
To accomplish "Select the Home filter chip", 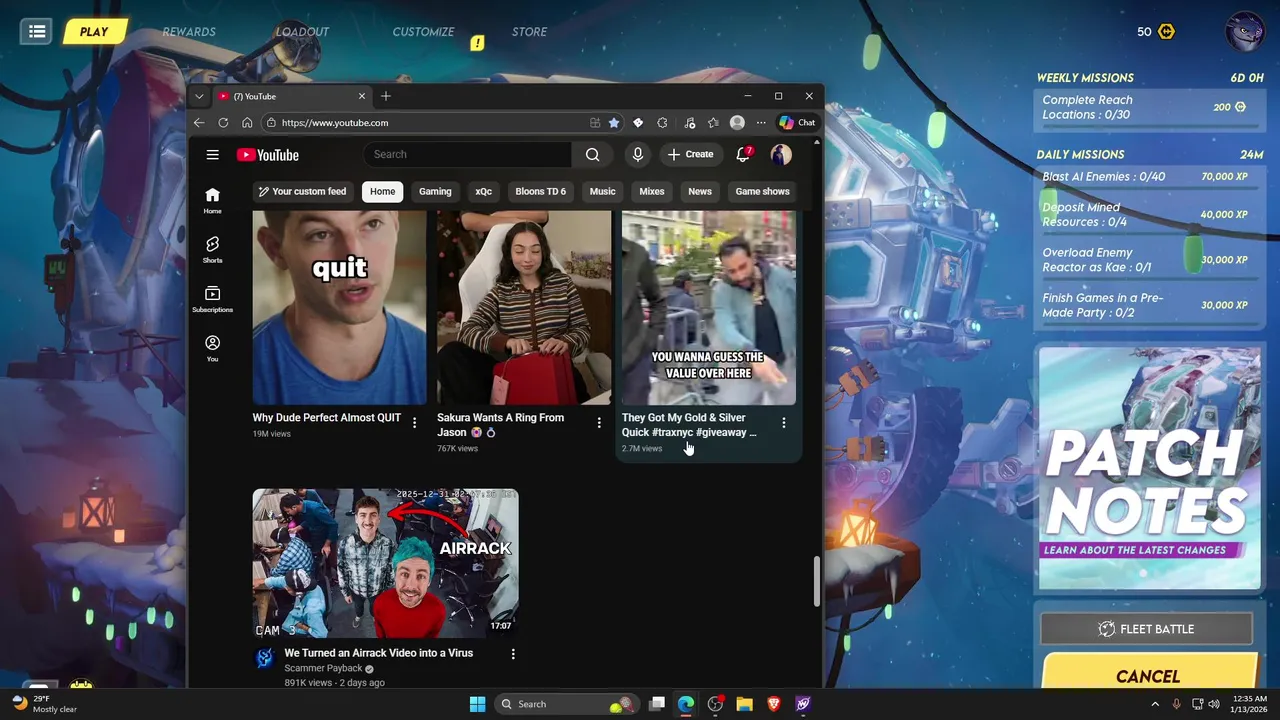I will [382, 191].
